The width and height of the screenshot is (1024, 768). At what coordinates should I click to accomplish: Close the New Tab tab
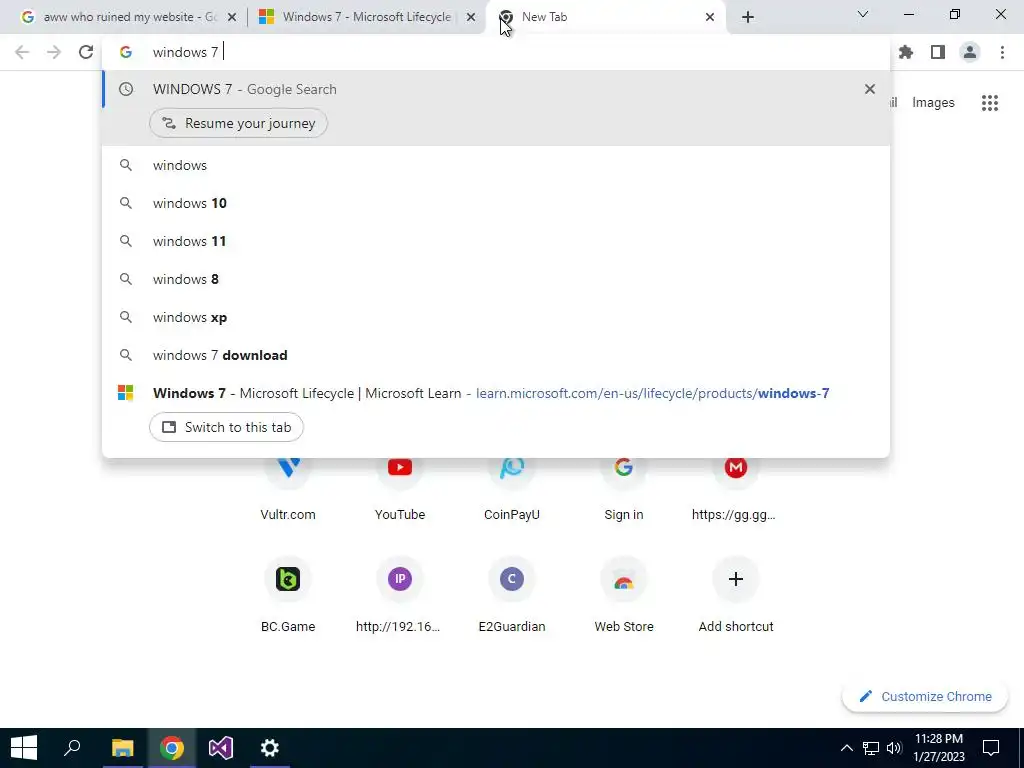tap(710, 18)
